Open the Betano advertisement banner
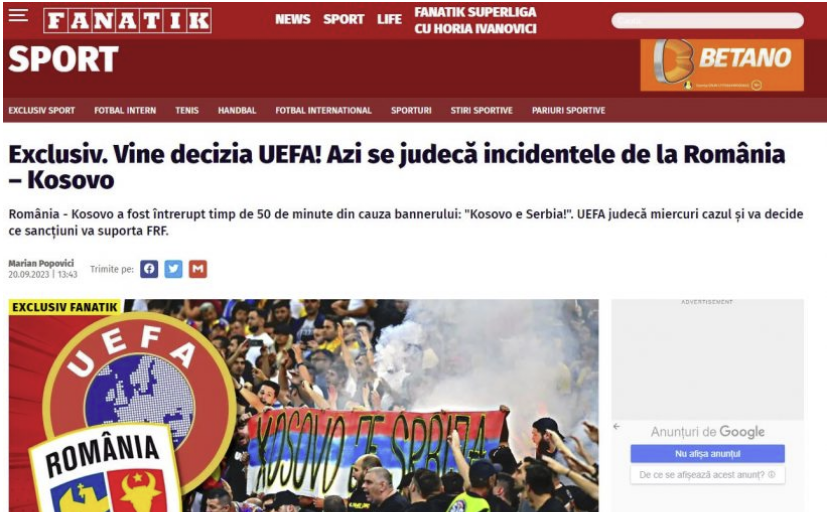The image size is (827, 512). (x=722, y=65)
